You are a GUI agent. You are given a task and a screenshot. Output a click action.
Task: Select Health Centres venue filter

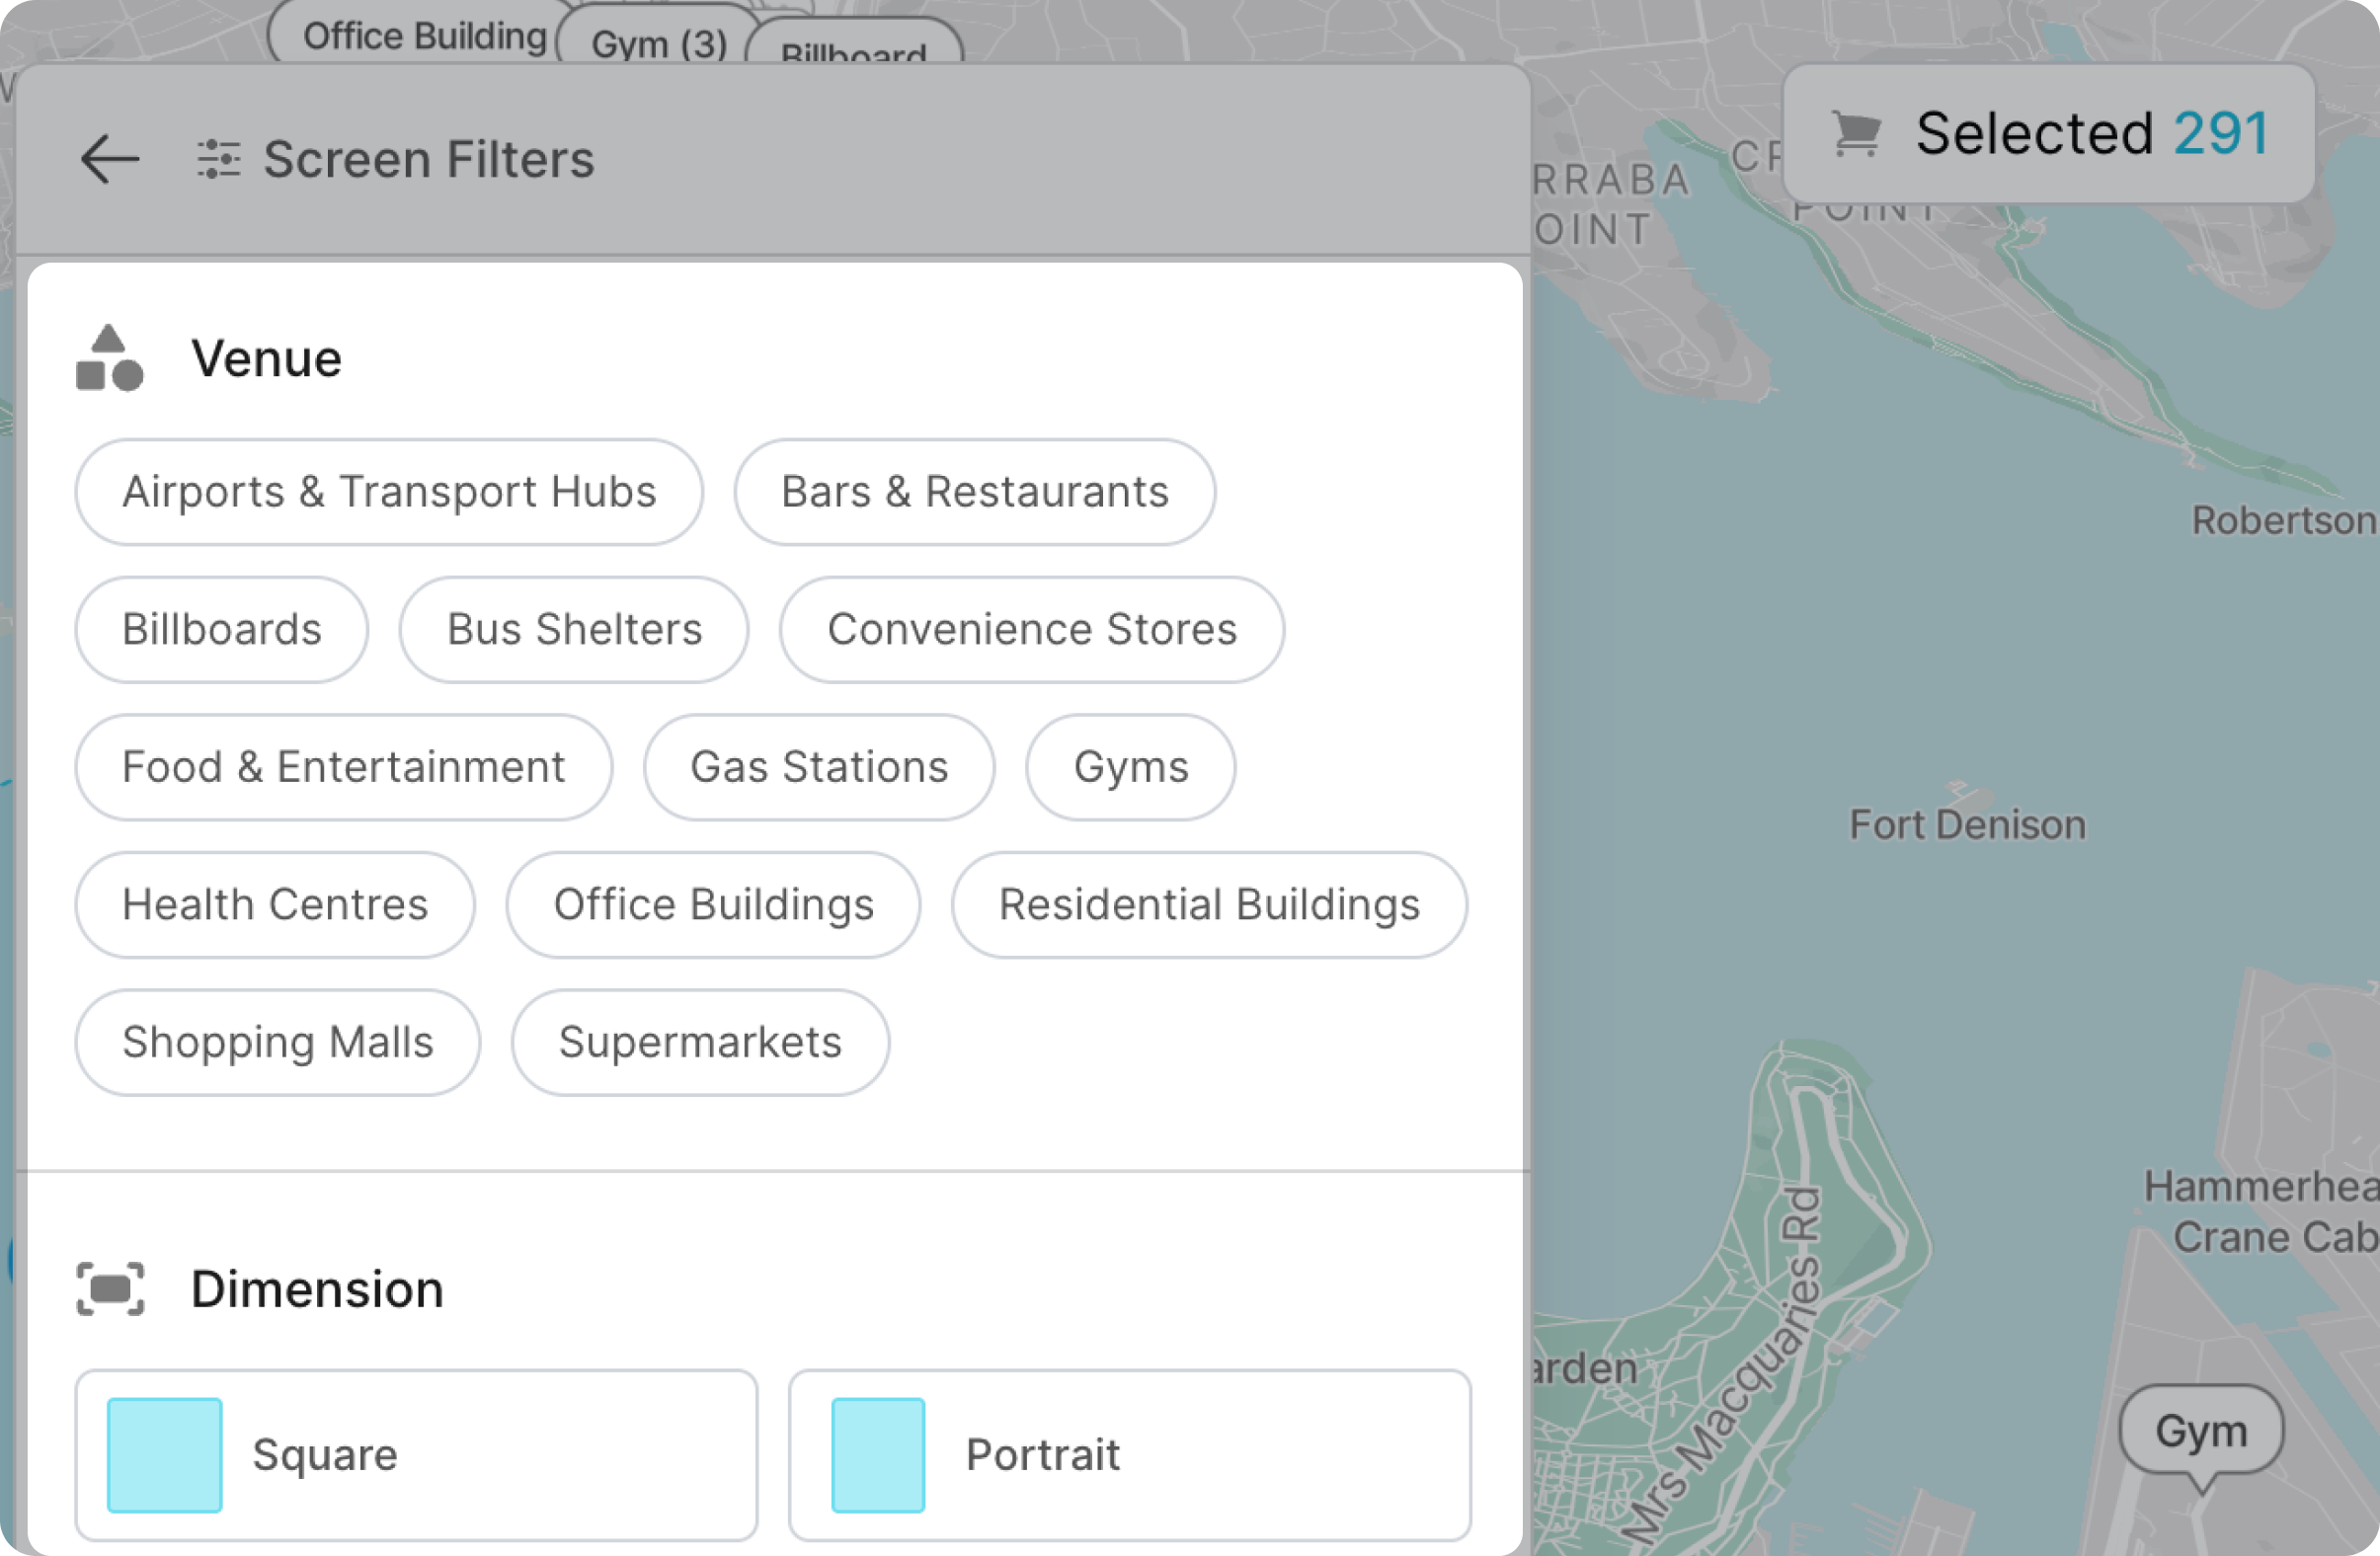coord(275,905)
